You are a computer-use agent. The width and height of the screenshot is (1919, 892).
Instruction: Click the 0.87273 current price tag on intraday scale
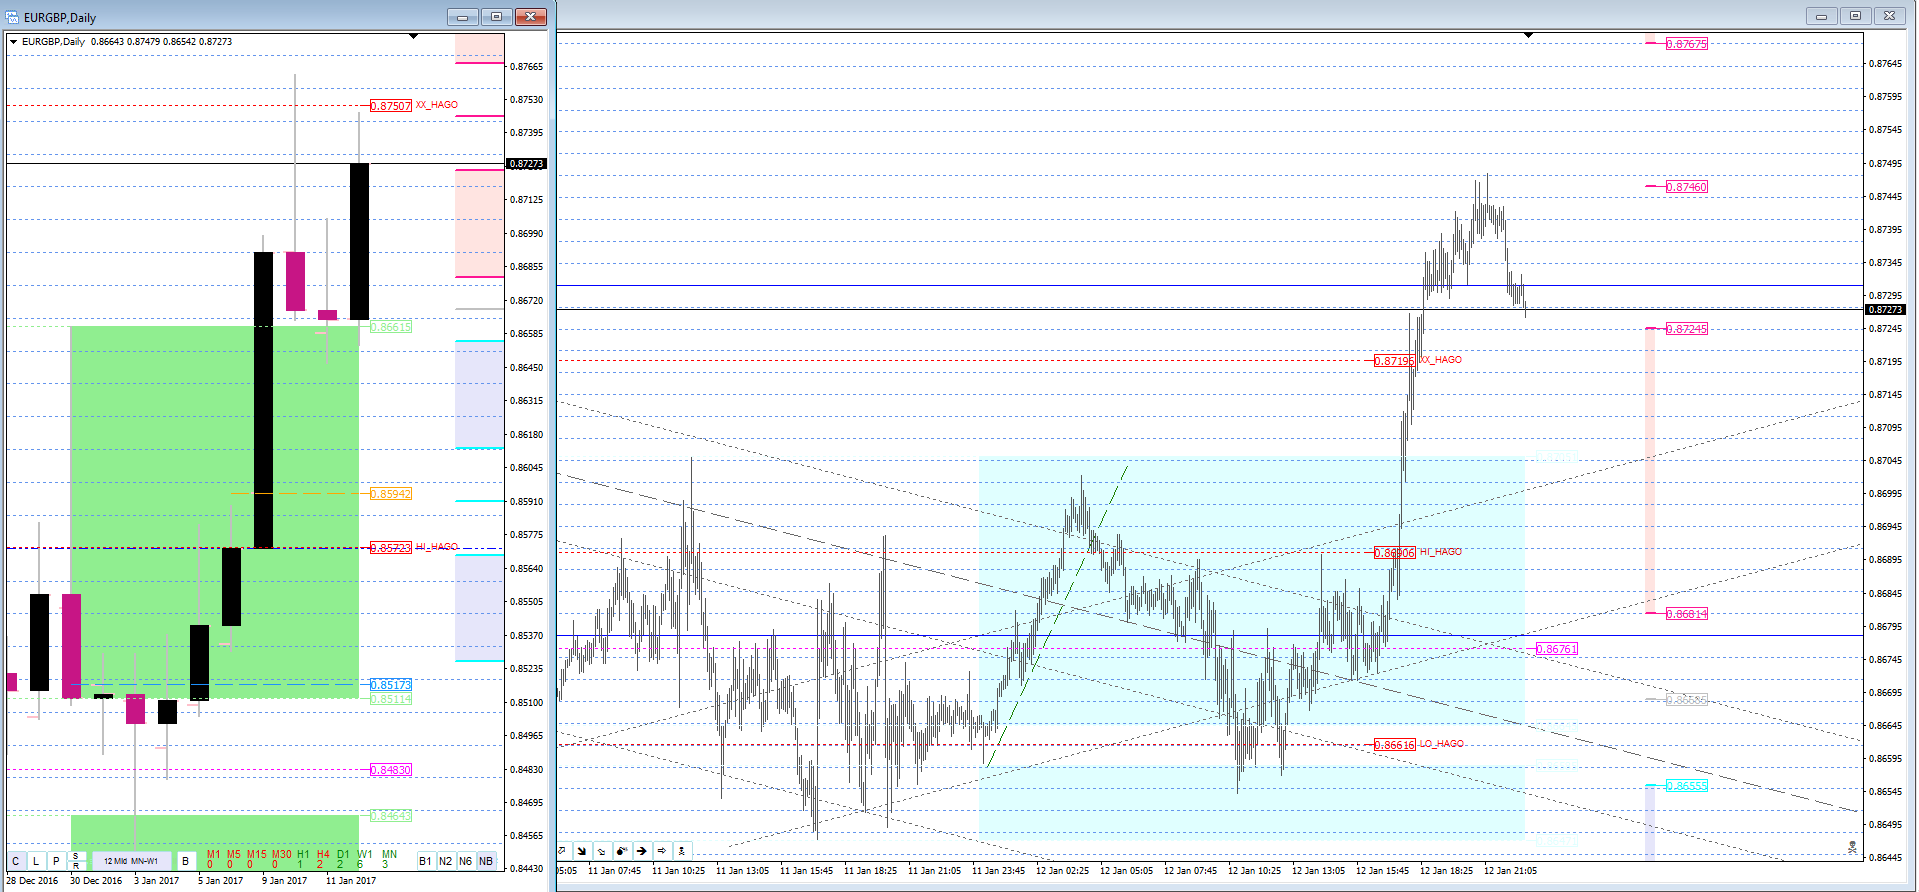[x=1885, y=310]
